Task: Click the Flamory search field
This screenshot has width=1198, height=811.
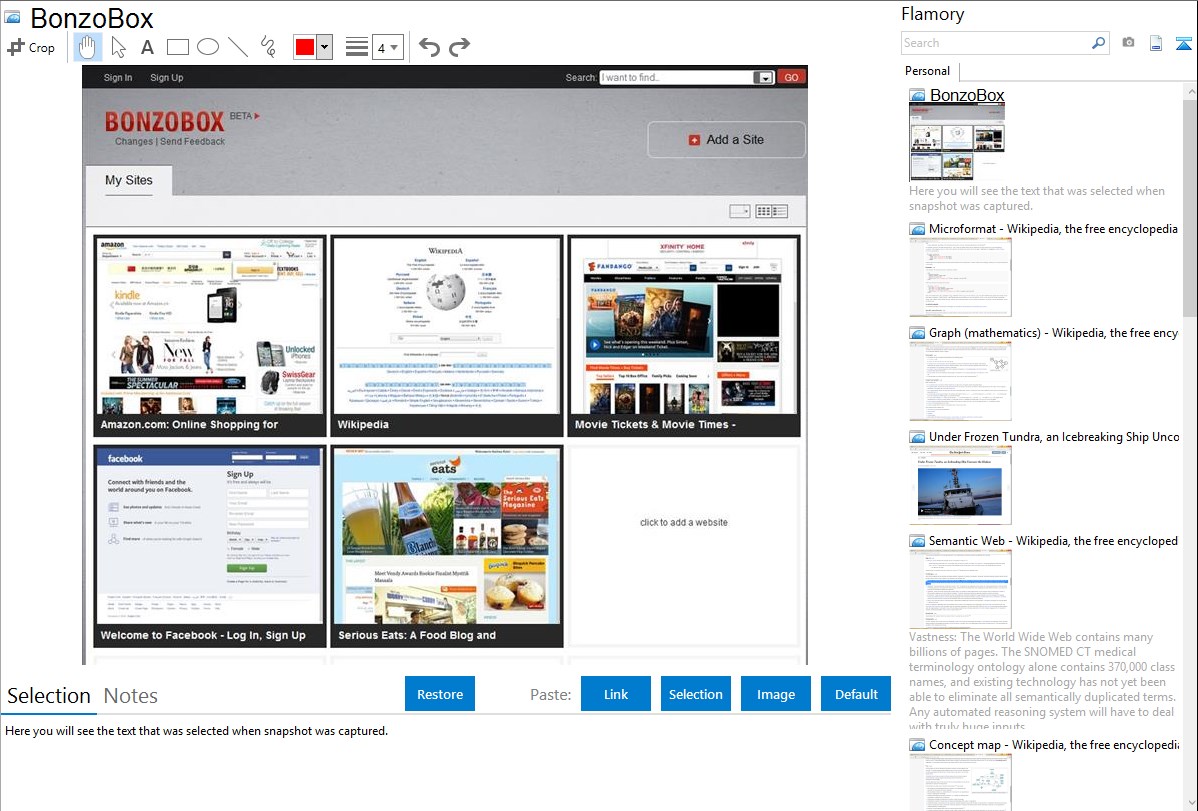Action: coord(995,43)
